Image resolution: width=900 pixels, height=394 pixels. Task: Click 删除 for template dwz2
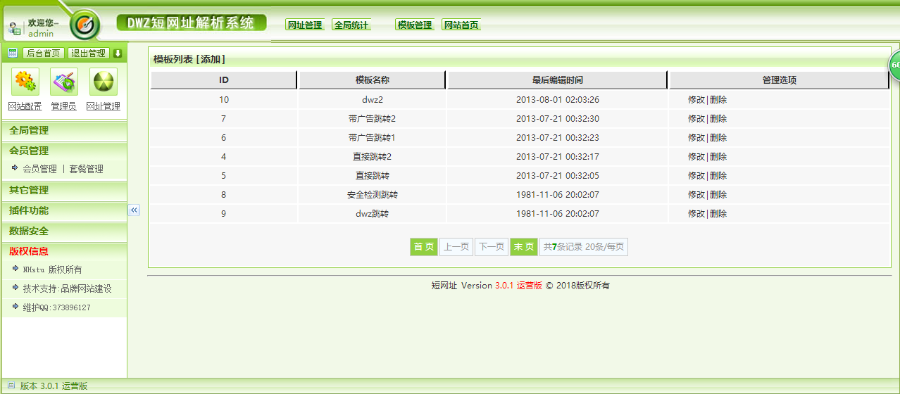(x=719, y=99)
